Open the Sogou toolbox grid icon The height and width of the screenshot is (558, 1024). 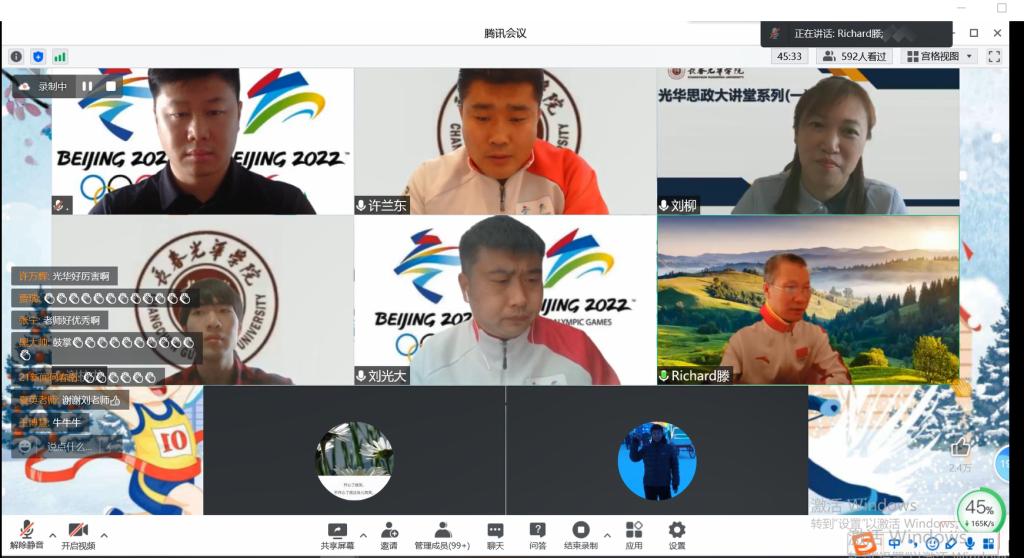[989, 543]
